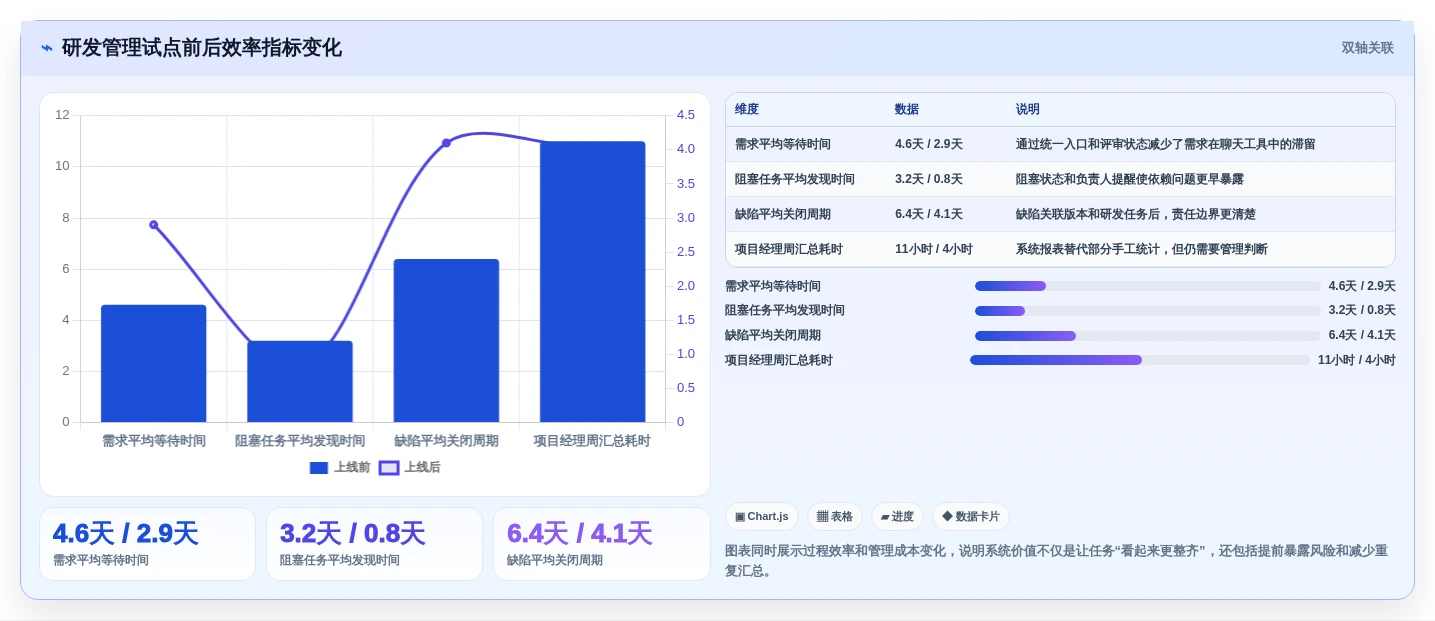Click the 数据 column header

907,109
